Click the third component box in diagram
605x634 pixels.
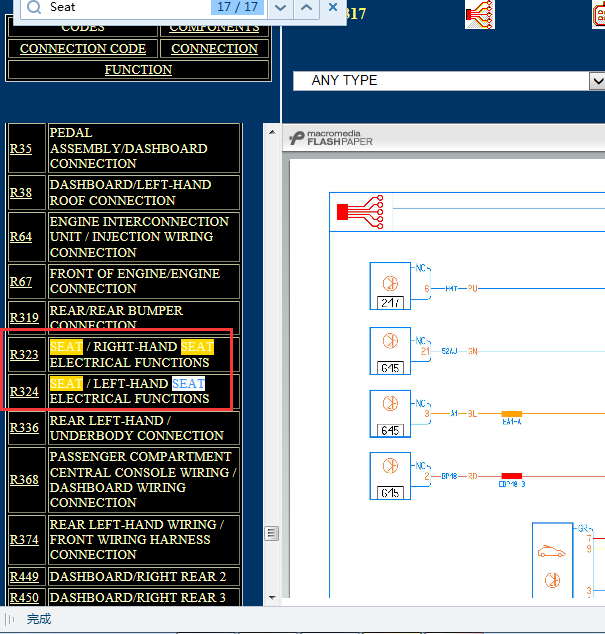click(x=390, y=414)
